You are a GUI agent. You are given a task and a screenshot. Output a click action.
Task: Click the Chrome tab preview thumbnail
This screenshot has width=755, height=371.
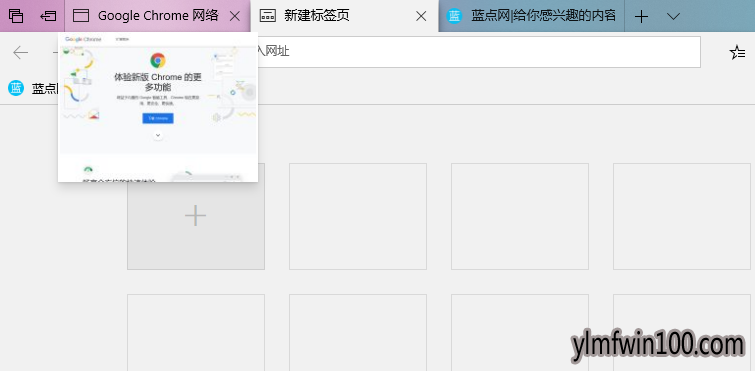click(x=158, y=107)
